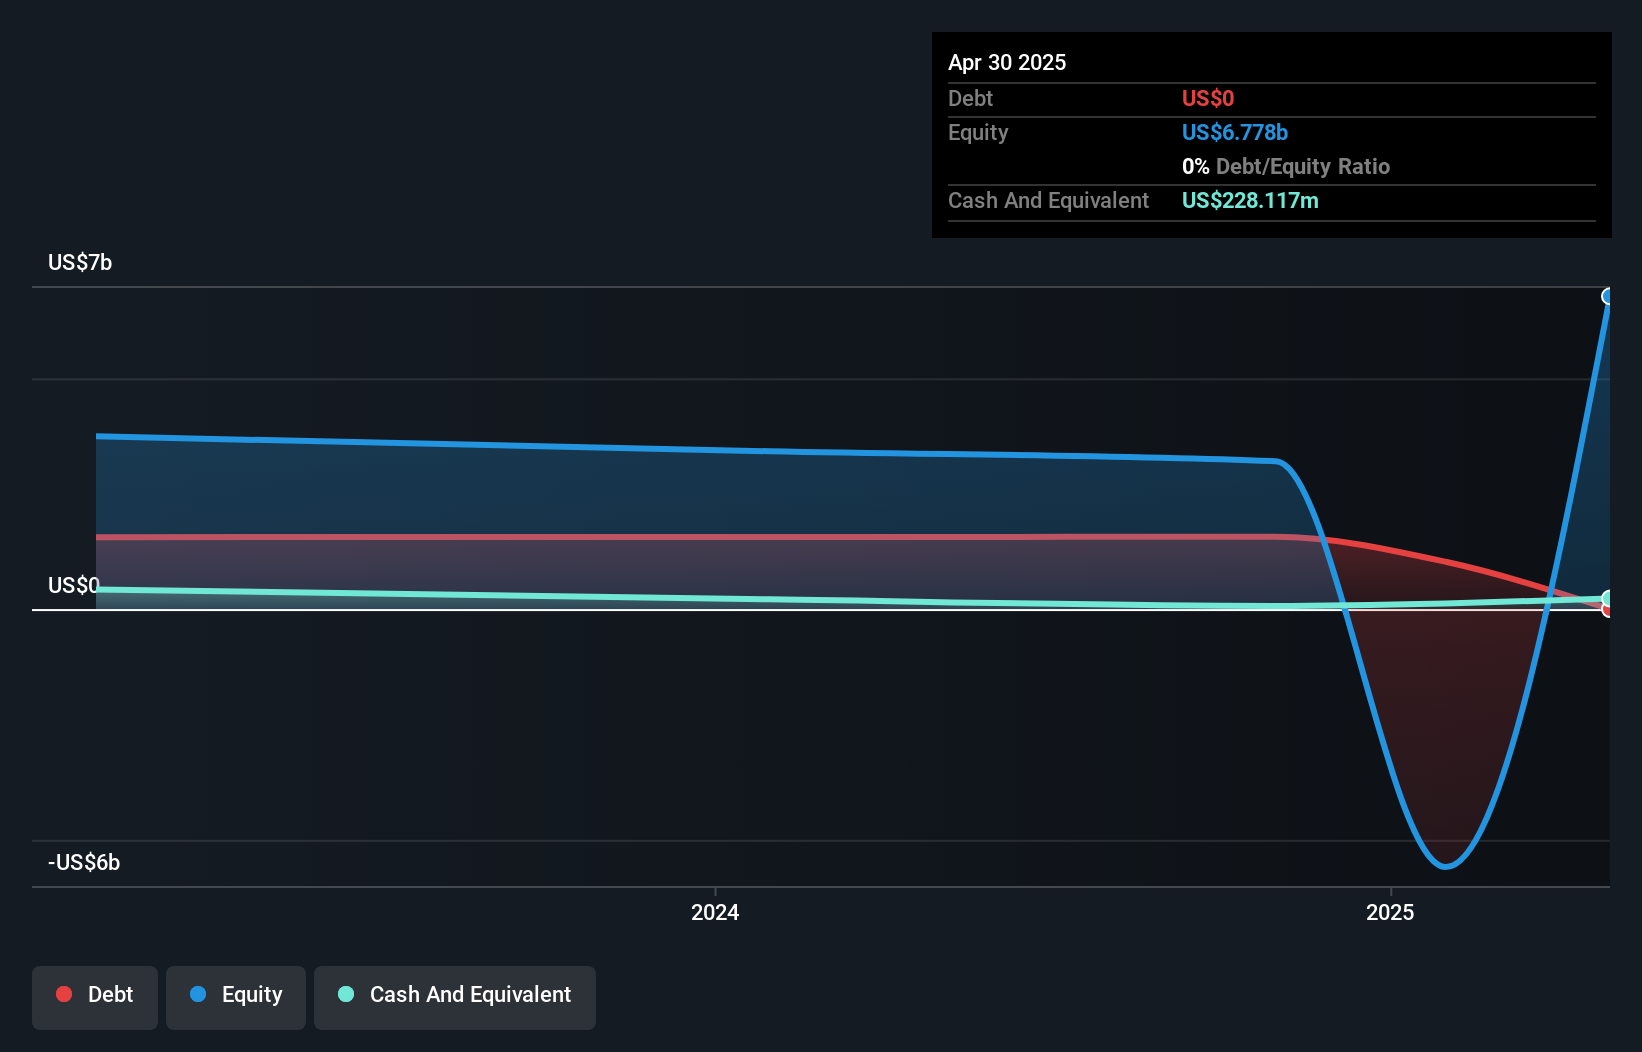Image resolution: width=1642 pixels, height=1052 pixels.
Task: Click the Apr 30 2025 tooltip date
Action: click(x=1007, y=62)
